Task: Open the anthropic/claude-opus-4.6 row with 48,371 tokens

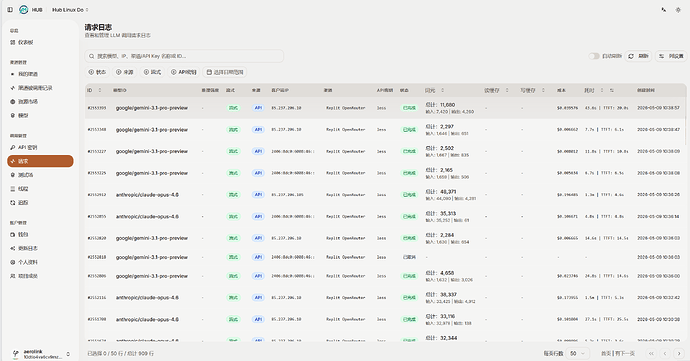Action: [x=385, y=195]
